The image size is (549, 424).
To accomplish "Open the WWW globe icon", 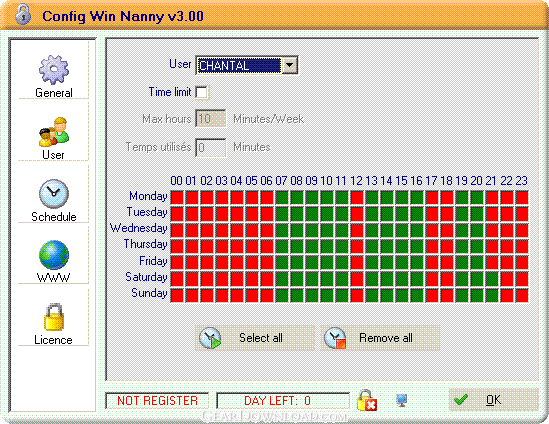I will [54, 255].
